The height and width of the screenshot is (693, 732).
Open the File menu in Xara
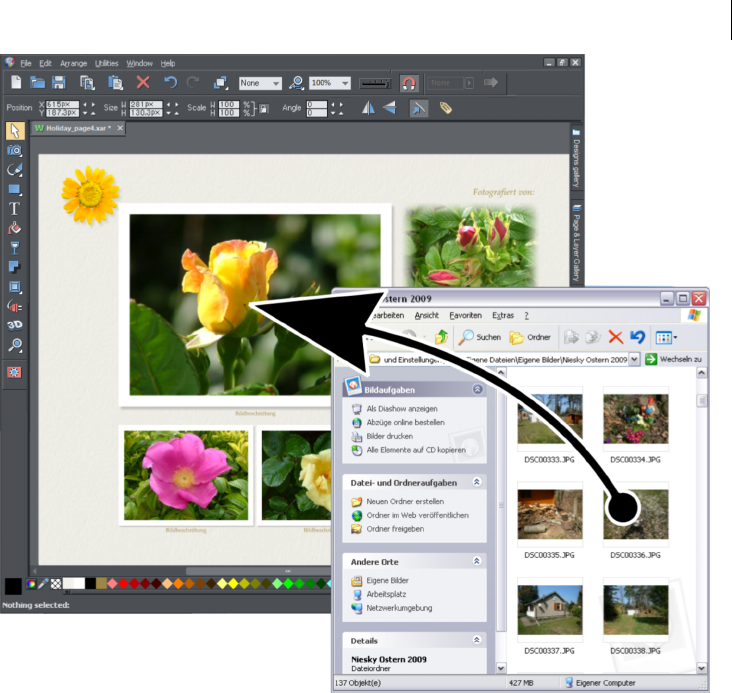(x=26, y=64)
